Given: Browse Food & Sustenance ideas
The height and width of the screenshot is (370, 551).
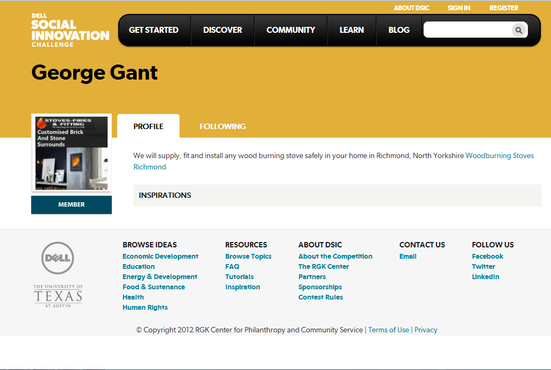Looking at the screenshot, I should tap(154, 287).
